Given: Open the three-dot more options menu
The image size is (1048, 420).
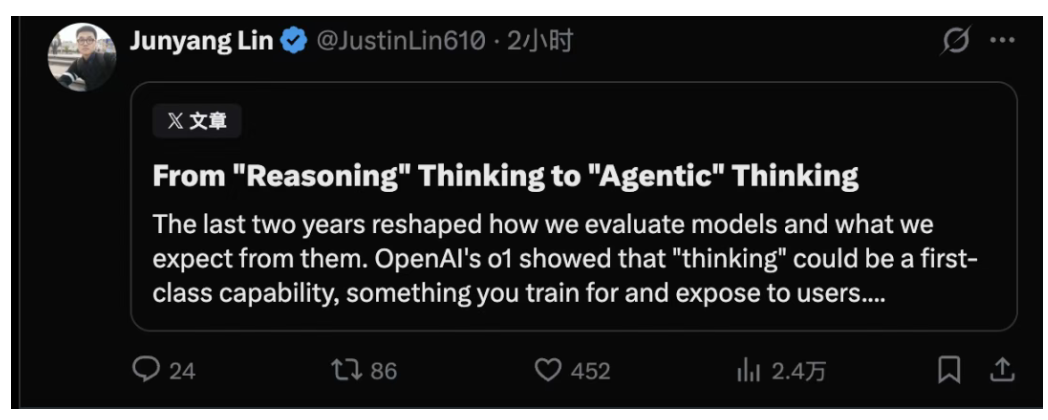Looking at the screenshot, I should [1001, 41].
